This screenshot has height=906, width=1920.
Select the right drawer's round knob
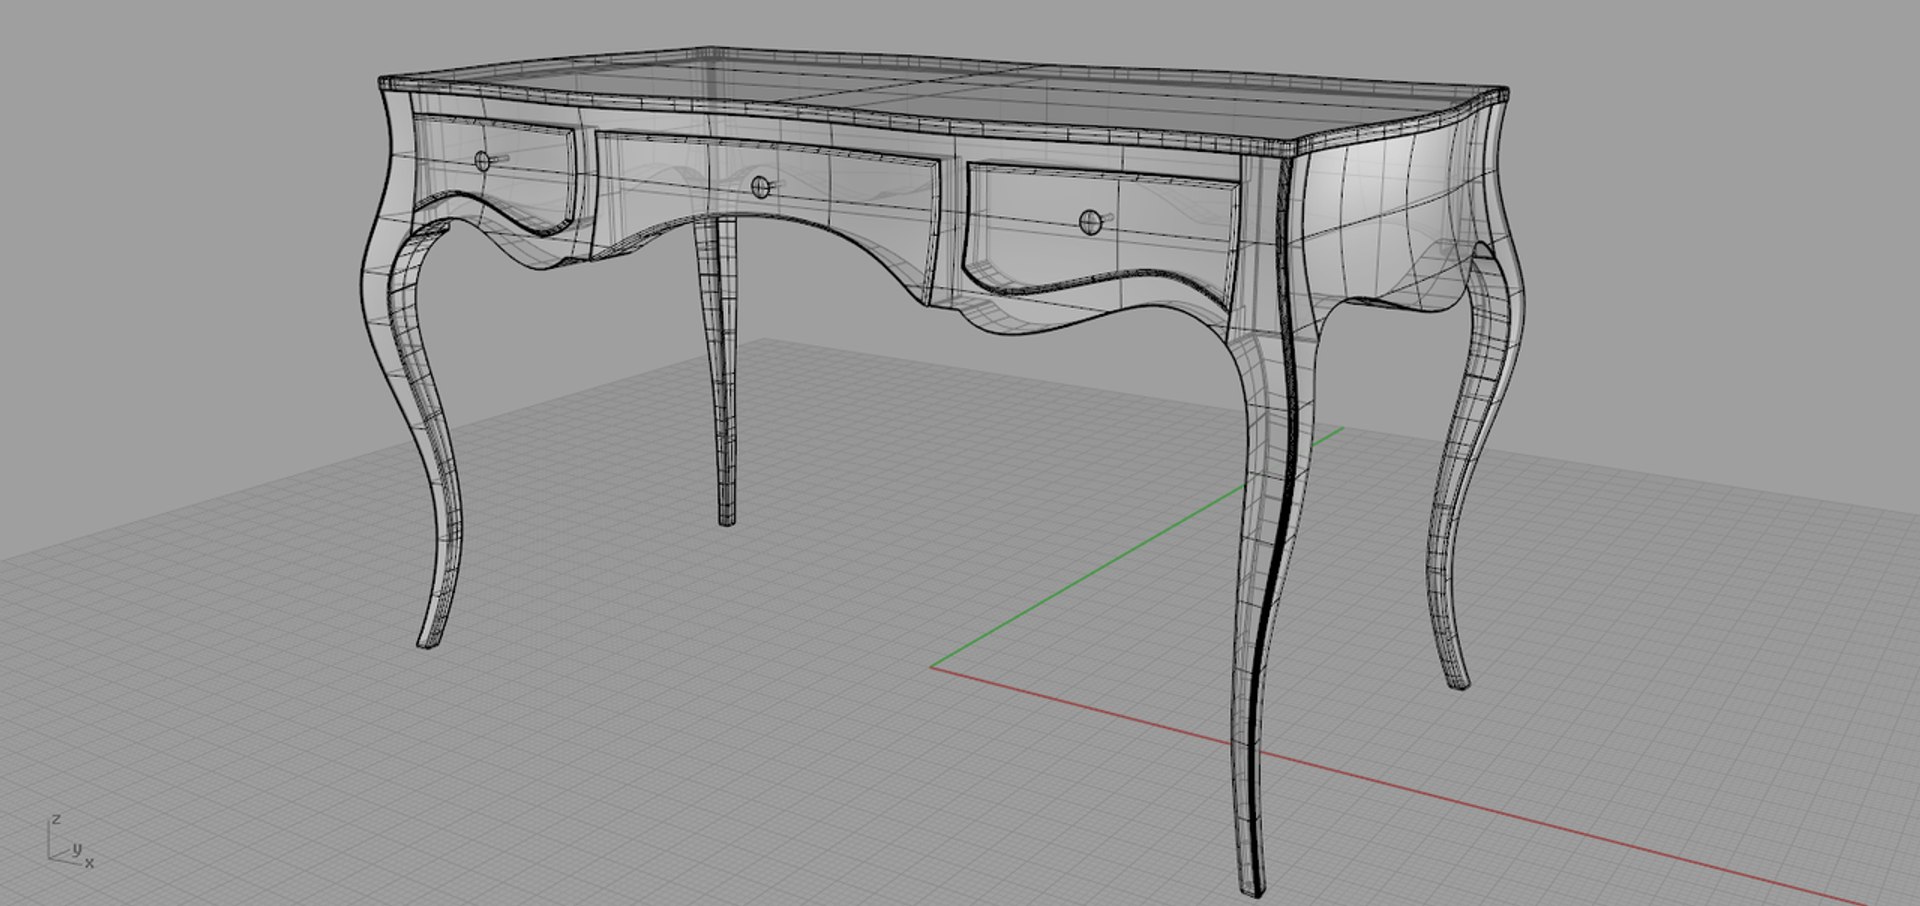click(x=1089, y=222)
